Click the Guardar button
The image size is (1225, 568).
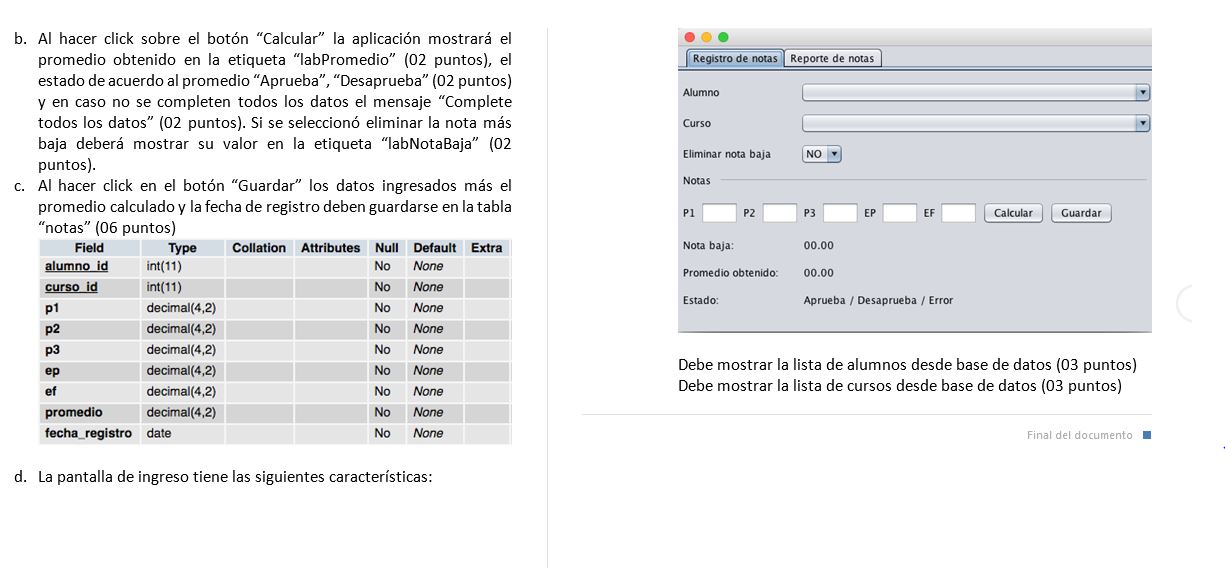point(1081,213)
